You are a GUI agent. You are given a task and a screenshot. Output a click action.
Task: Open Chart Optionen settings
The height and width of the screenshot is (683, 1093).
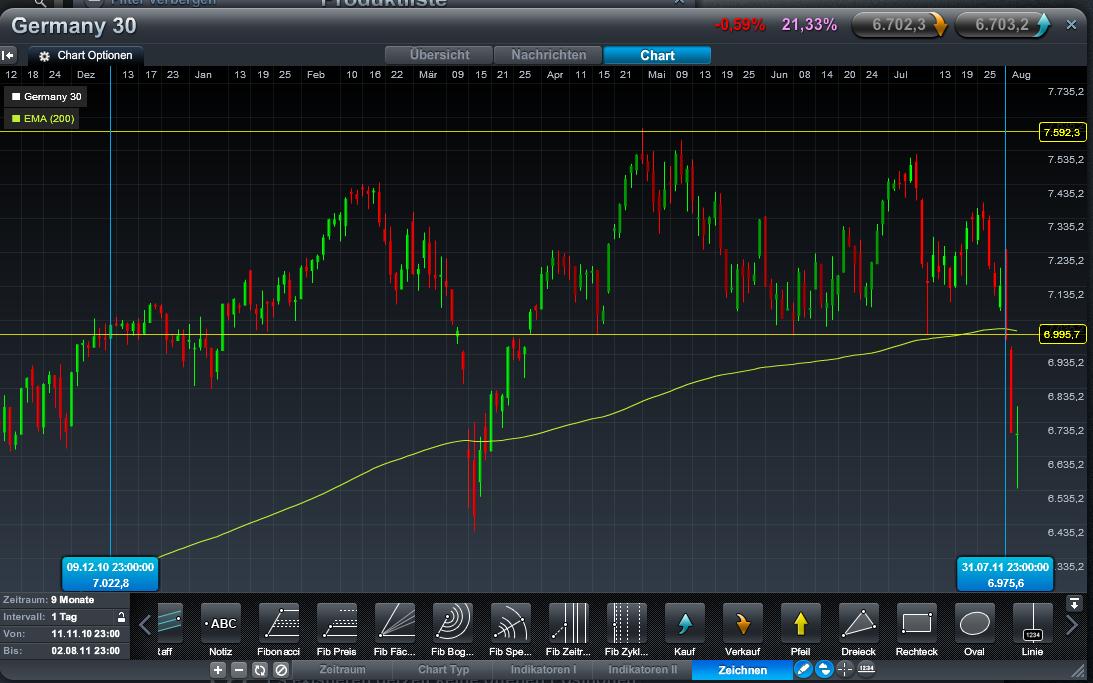86,55
